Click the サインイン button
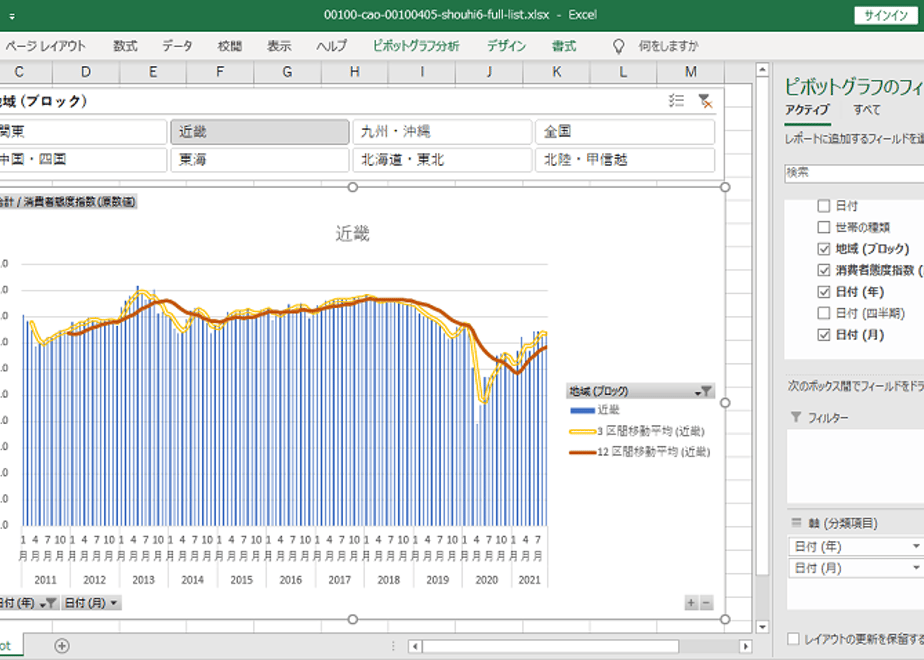924x660 pixels. (x=886, y=16)
